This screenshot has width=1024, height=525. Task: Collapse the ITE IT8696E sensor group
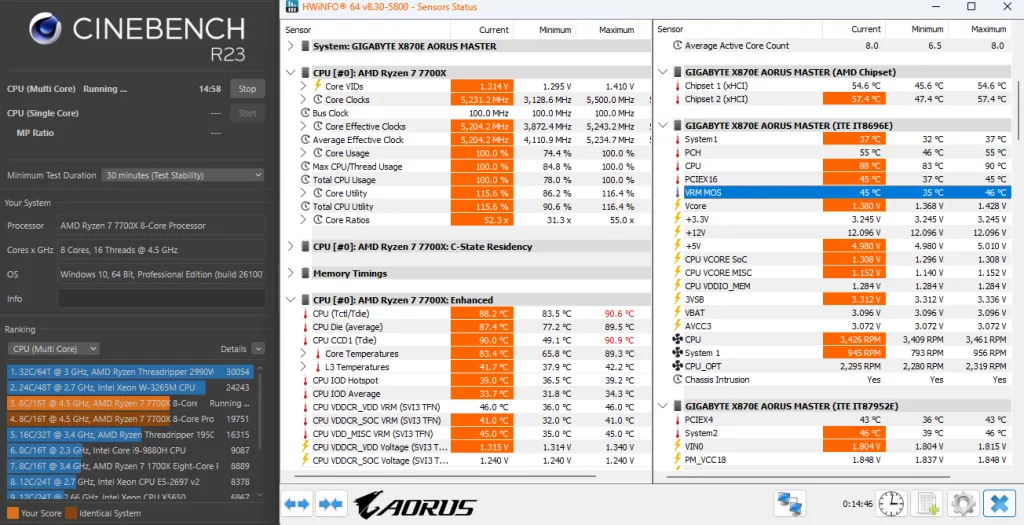[x=663, y=126]
